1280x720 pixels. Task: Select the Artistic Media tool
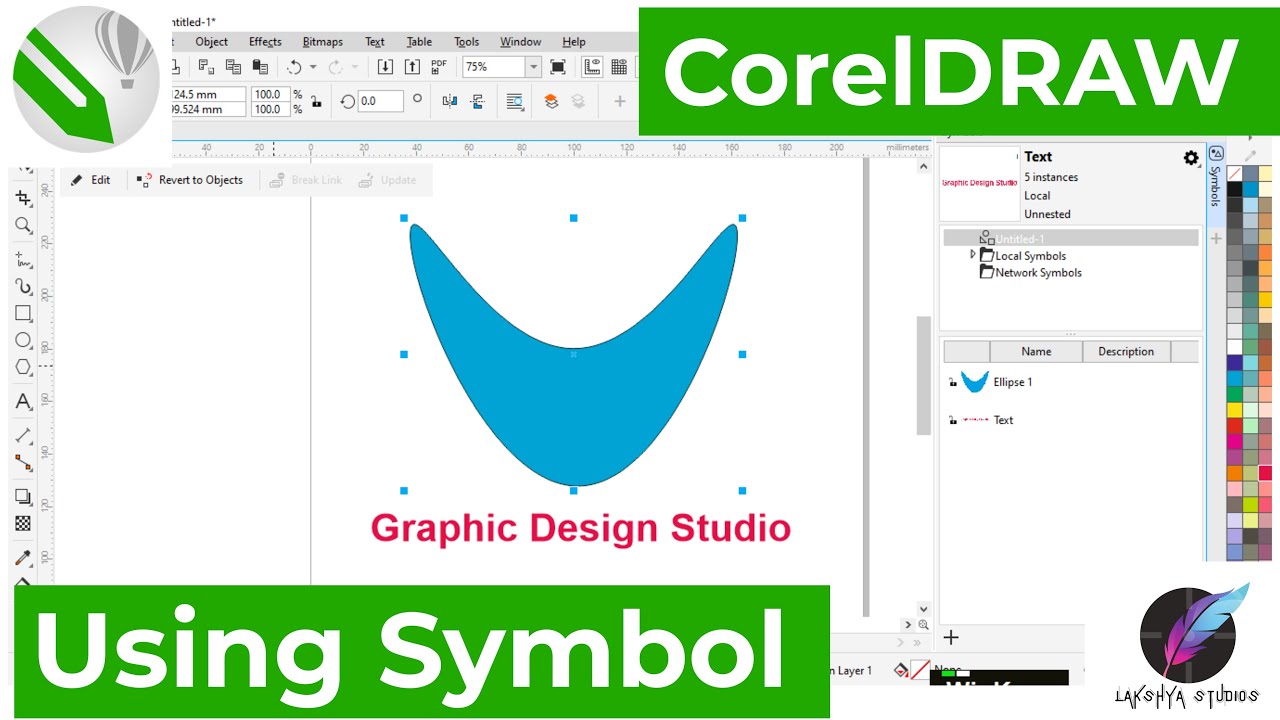coord(23,287)
